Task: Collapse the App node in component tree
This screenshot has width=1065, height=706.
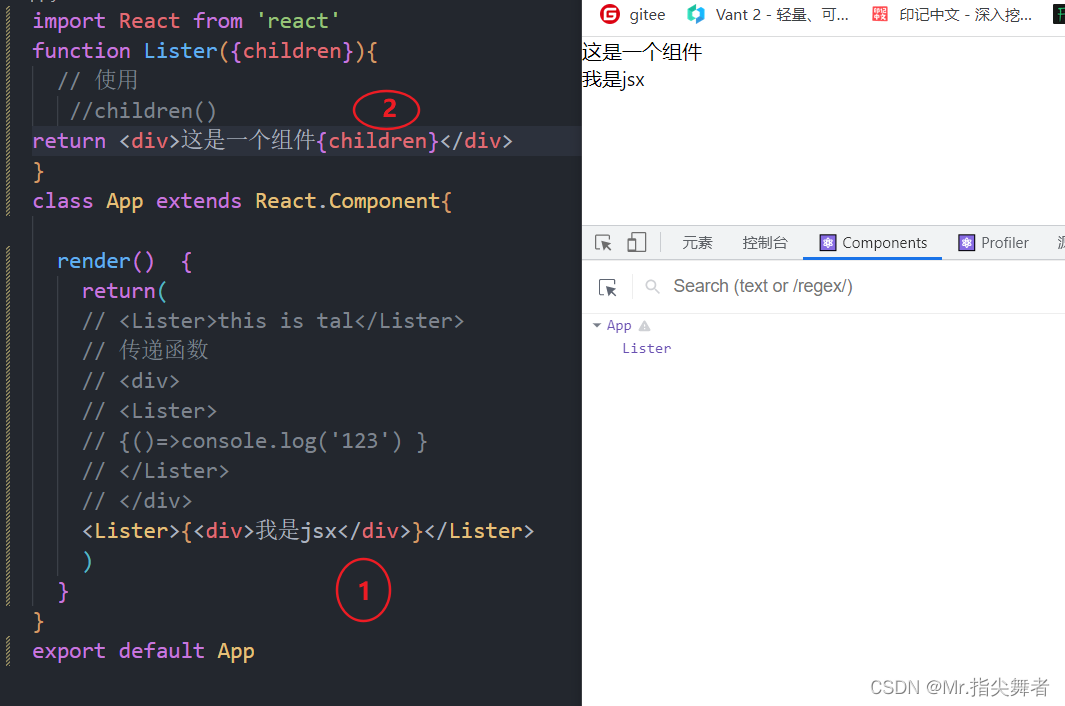Action: (597, 325)
